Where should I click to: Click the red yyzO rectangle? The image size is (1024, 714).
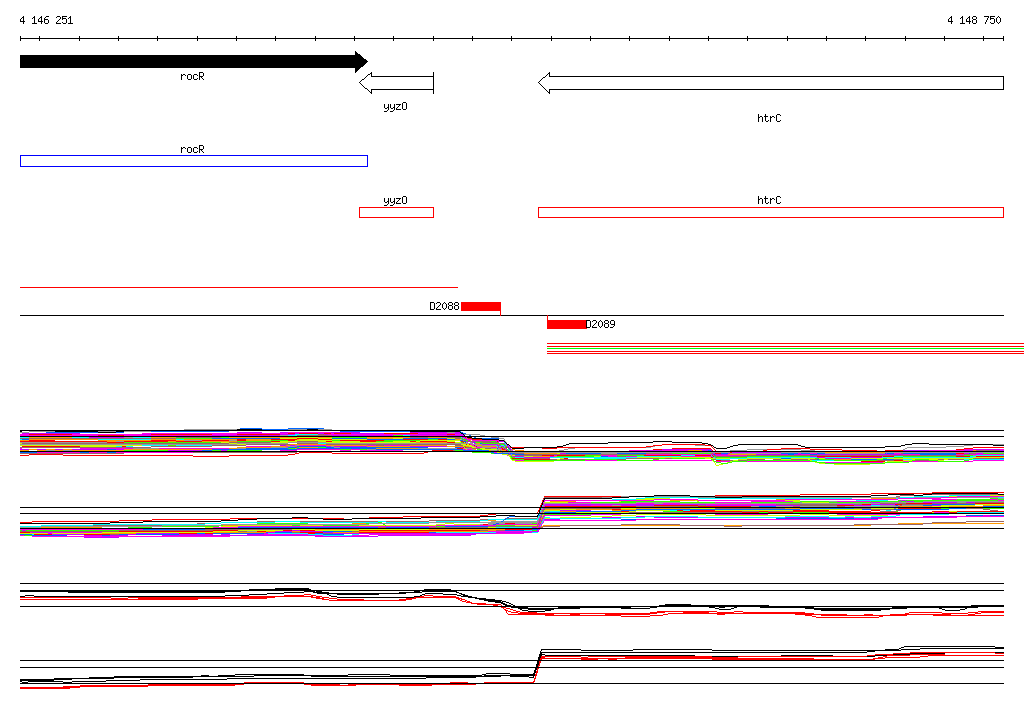(x=396, y=212)
